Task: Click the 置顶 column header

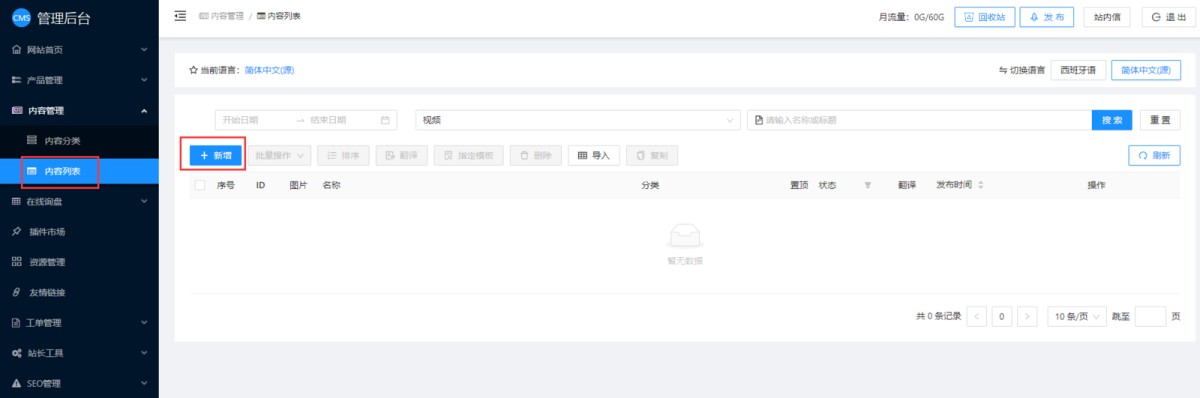Action: tap(798, 185)
